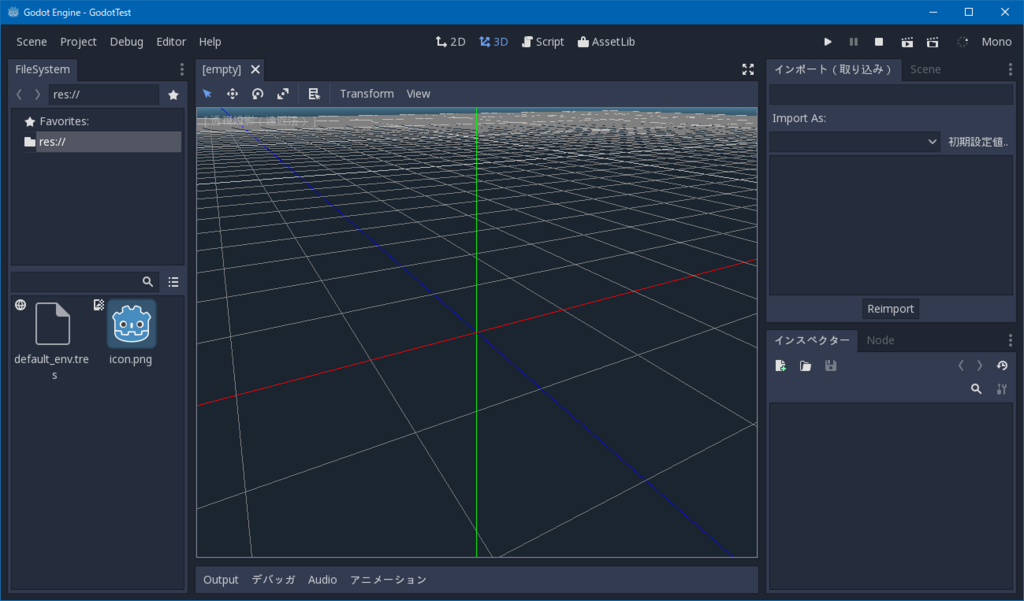This screenshot has height=601, width=1024.
Task: Select the Move Mode tool
Action: (x=232, y=93)
